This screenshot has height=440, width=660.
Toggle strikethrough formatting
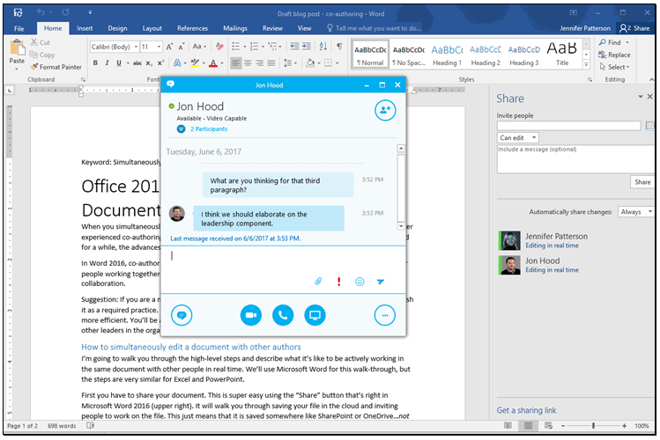(x=137, y=63)
